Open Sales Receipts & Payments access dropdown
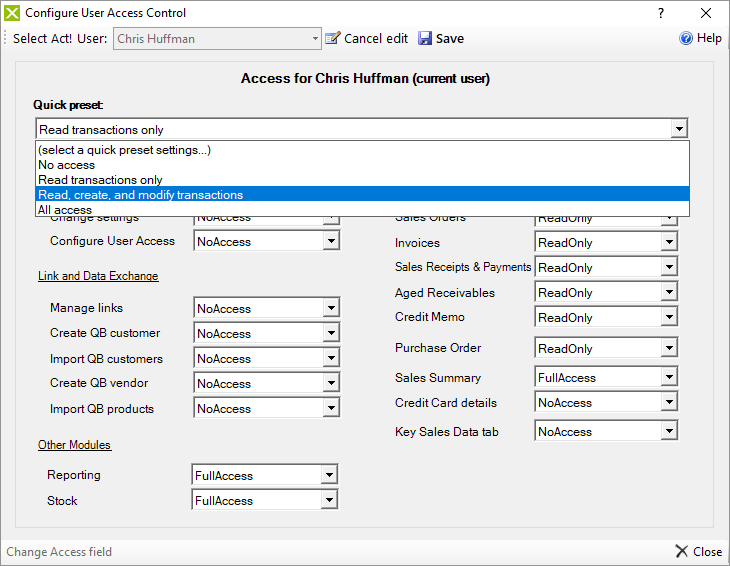This screenshot has width=730, height=566. tap(669, 267)
